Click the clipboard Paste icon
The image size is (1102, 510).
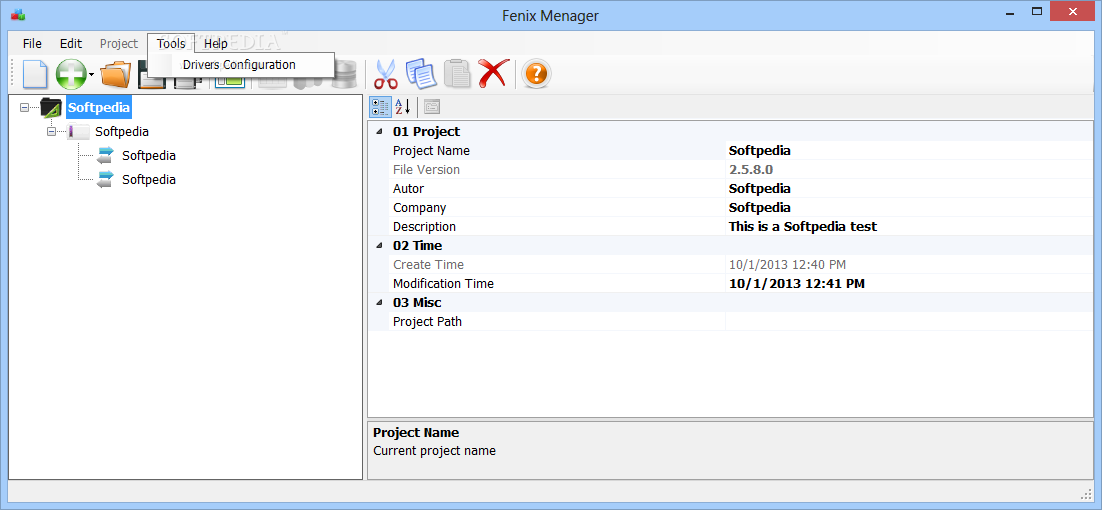point(457,73)
